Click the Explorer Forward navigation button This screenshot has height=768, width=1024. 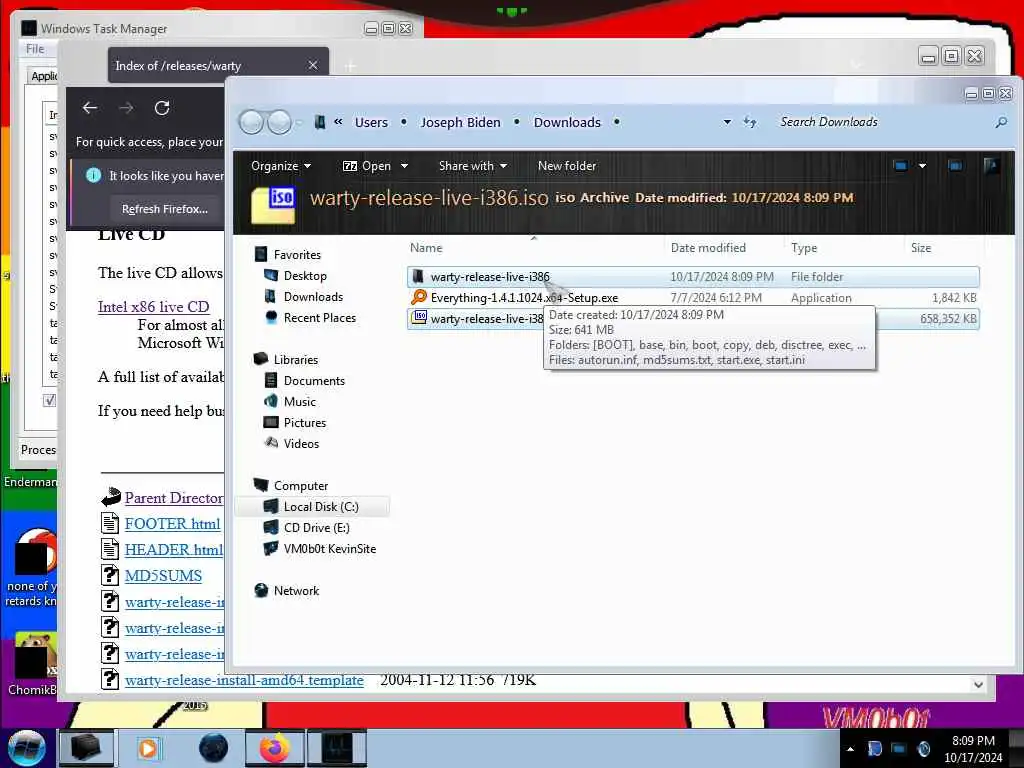click(280, 122)
